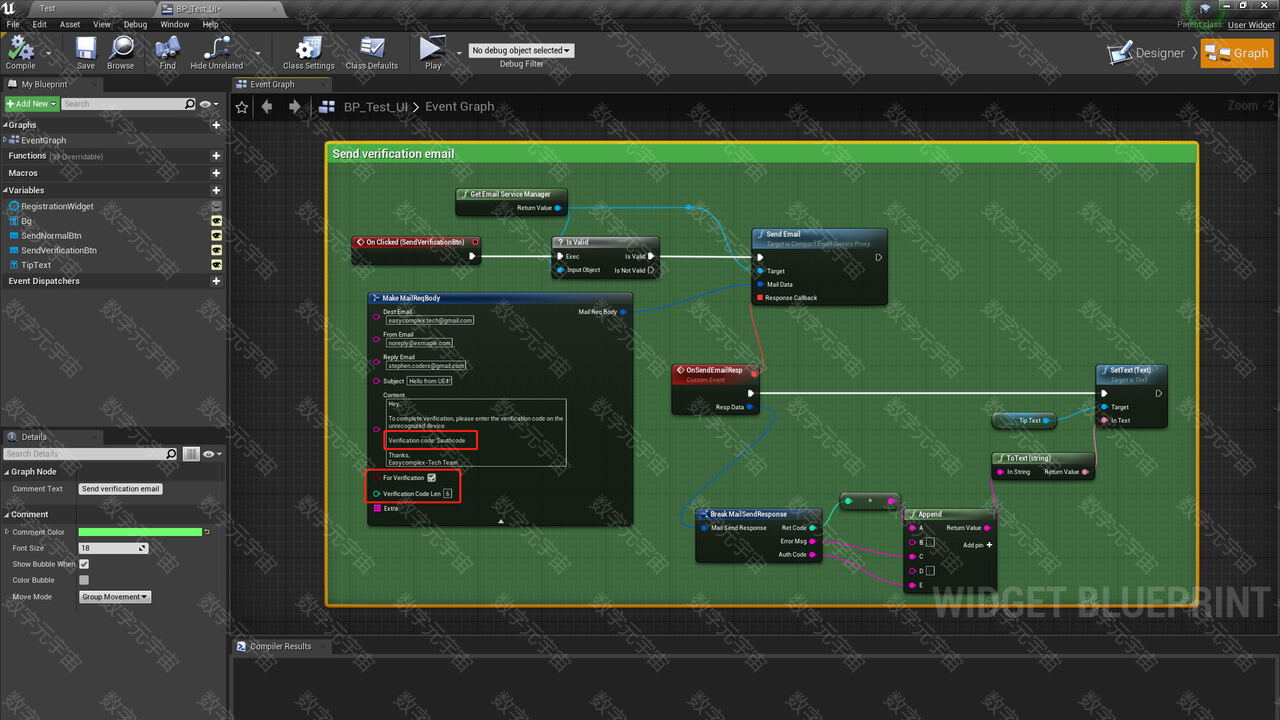
Task: Expand the Comment Color property
Action: click(x=6, y=532)
